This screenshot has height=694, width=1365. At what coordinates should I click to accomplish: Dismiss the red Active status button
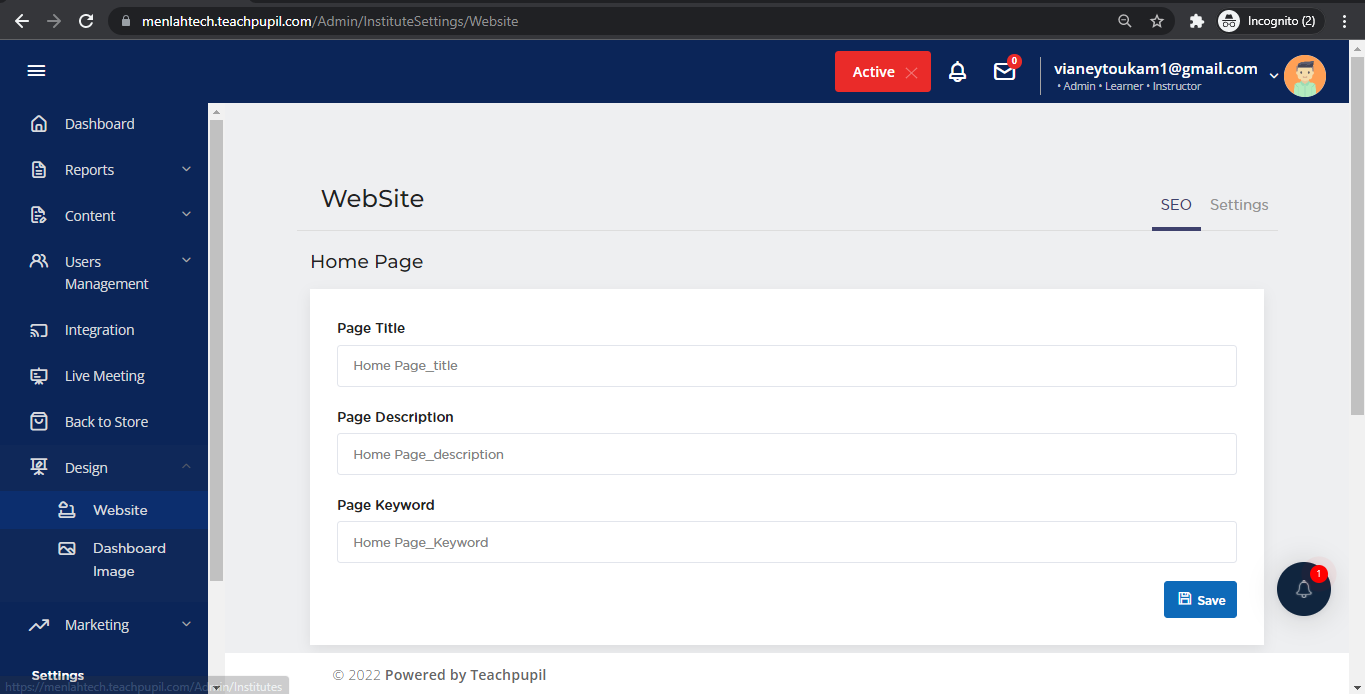coord(910,72)
